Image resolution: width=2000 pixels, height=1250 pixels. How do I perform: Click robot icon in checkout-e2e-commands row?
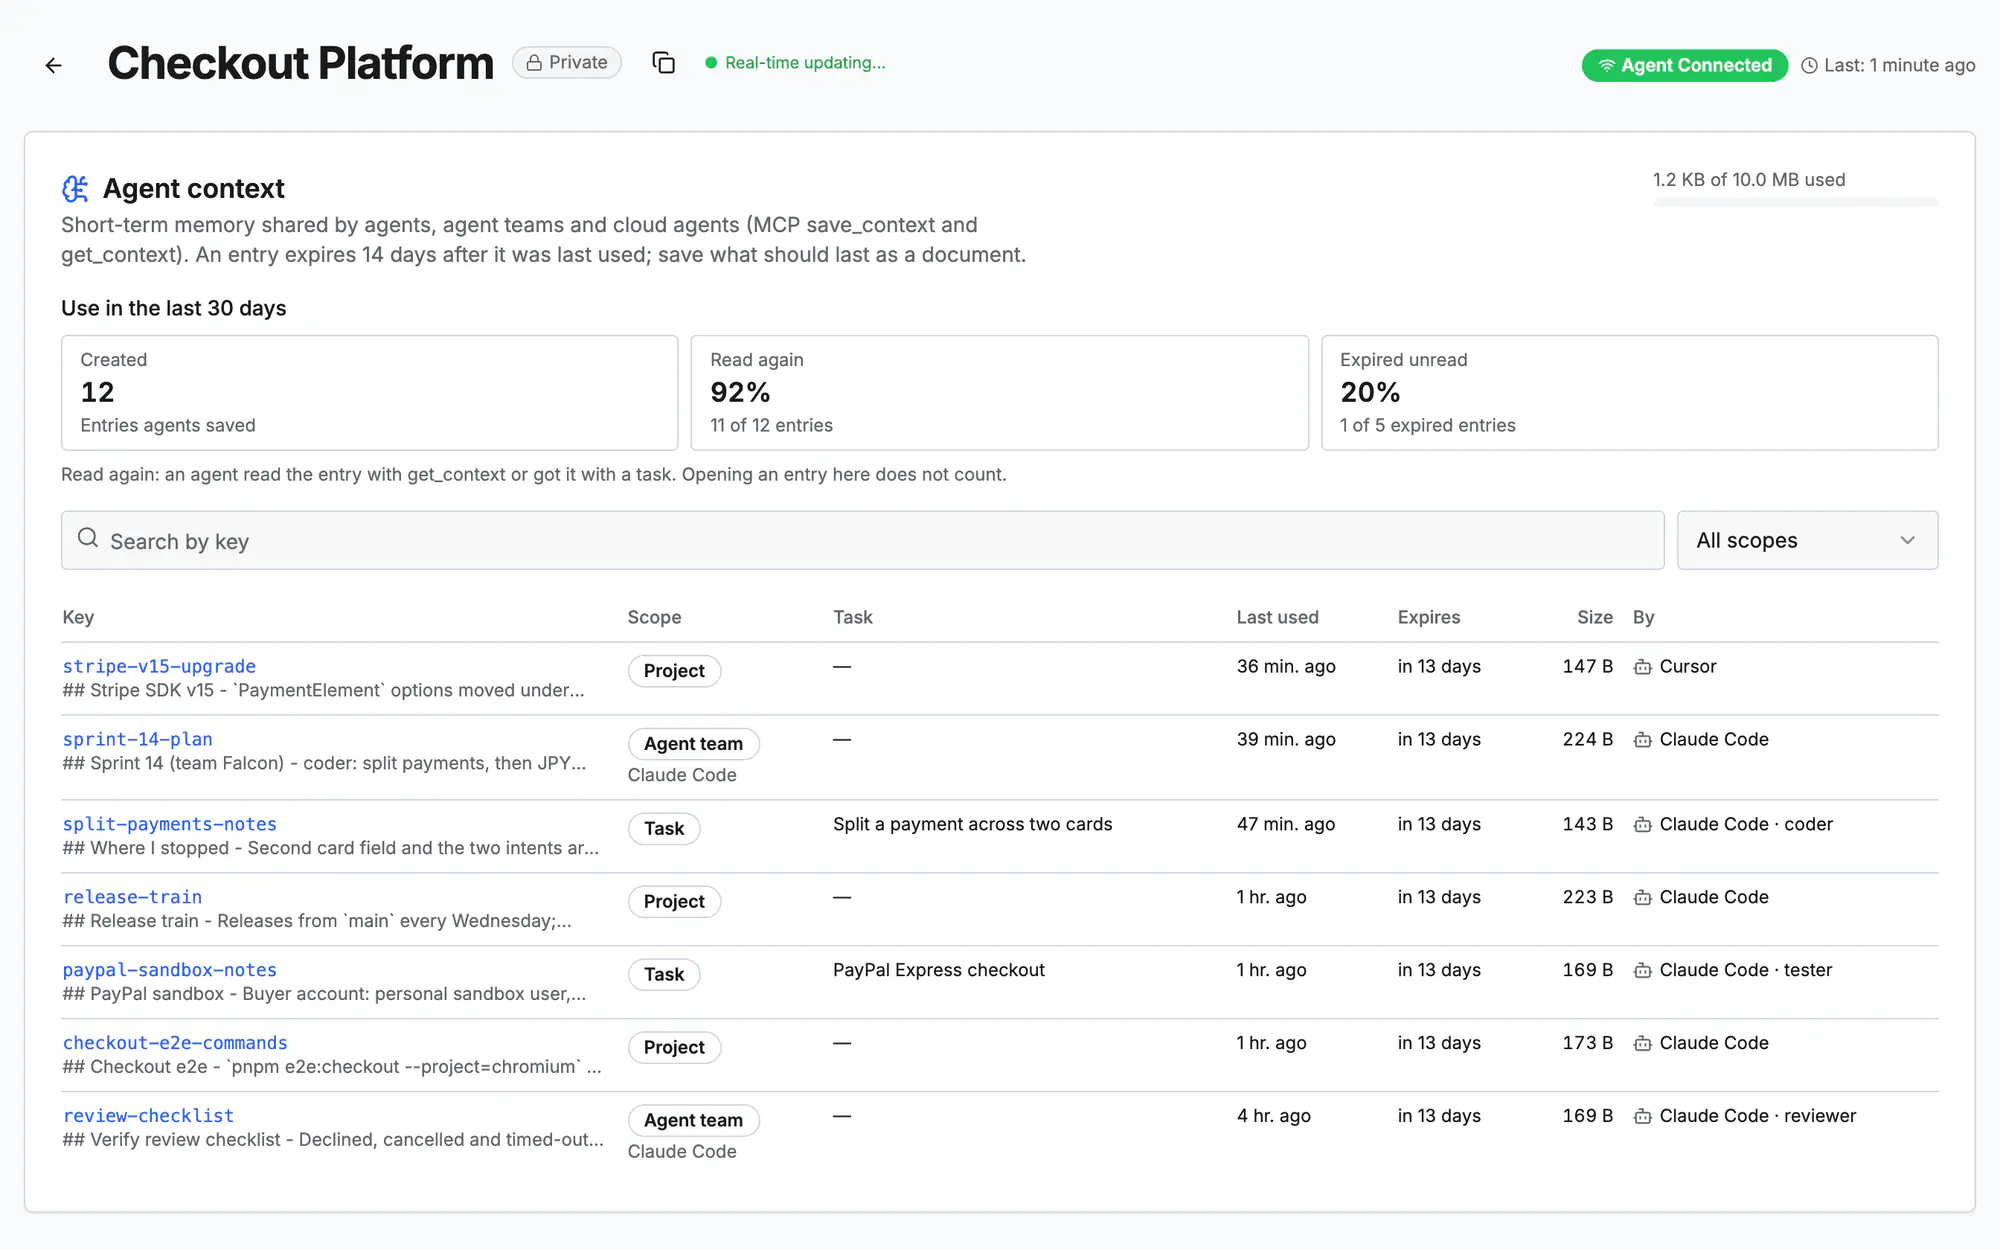(1642, 1044)
